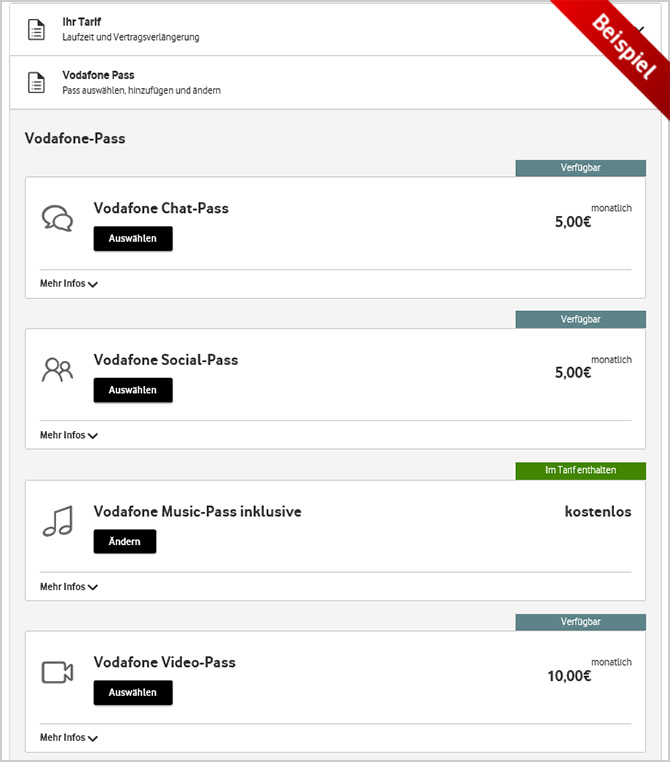The height and width of the screenshot is (762, 670).
Task: Click the Video-Pass camera icon
Action: click(57, 672)
